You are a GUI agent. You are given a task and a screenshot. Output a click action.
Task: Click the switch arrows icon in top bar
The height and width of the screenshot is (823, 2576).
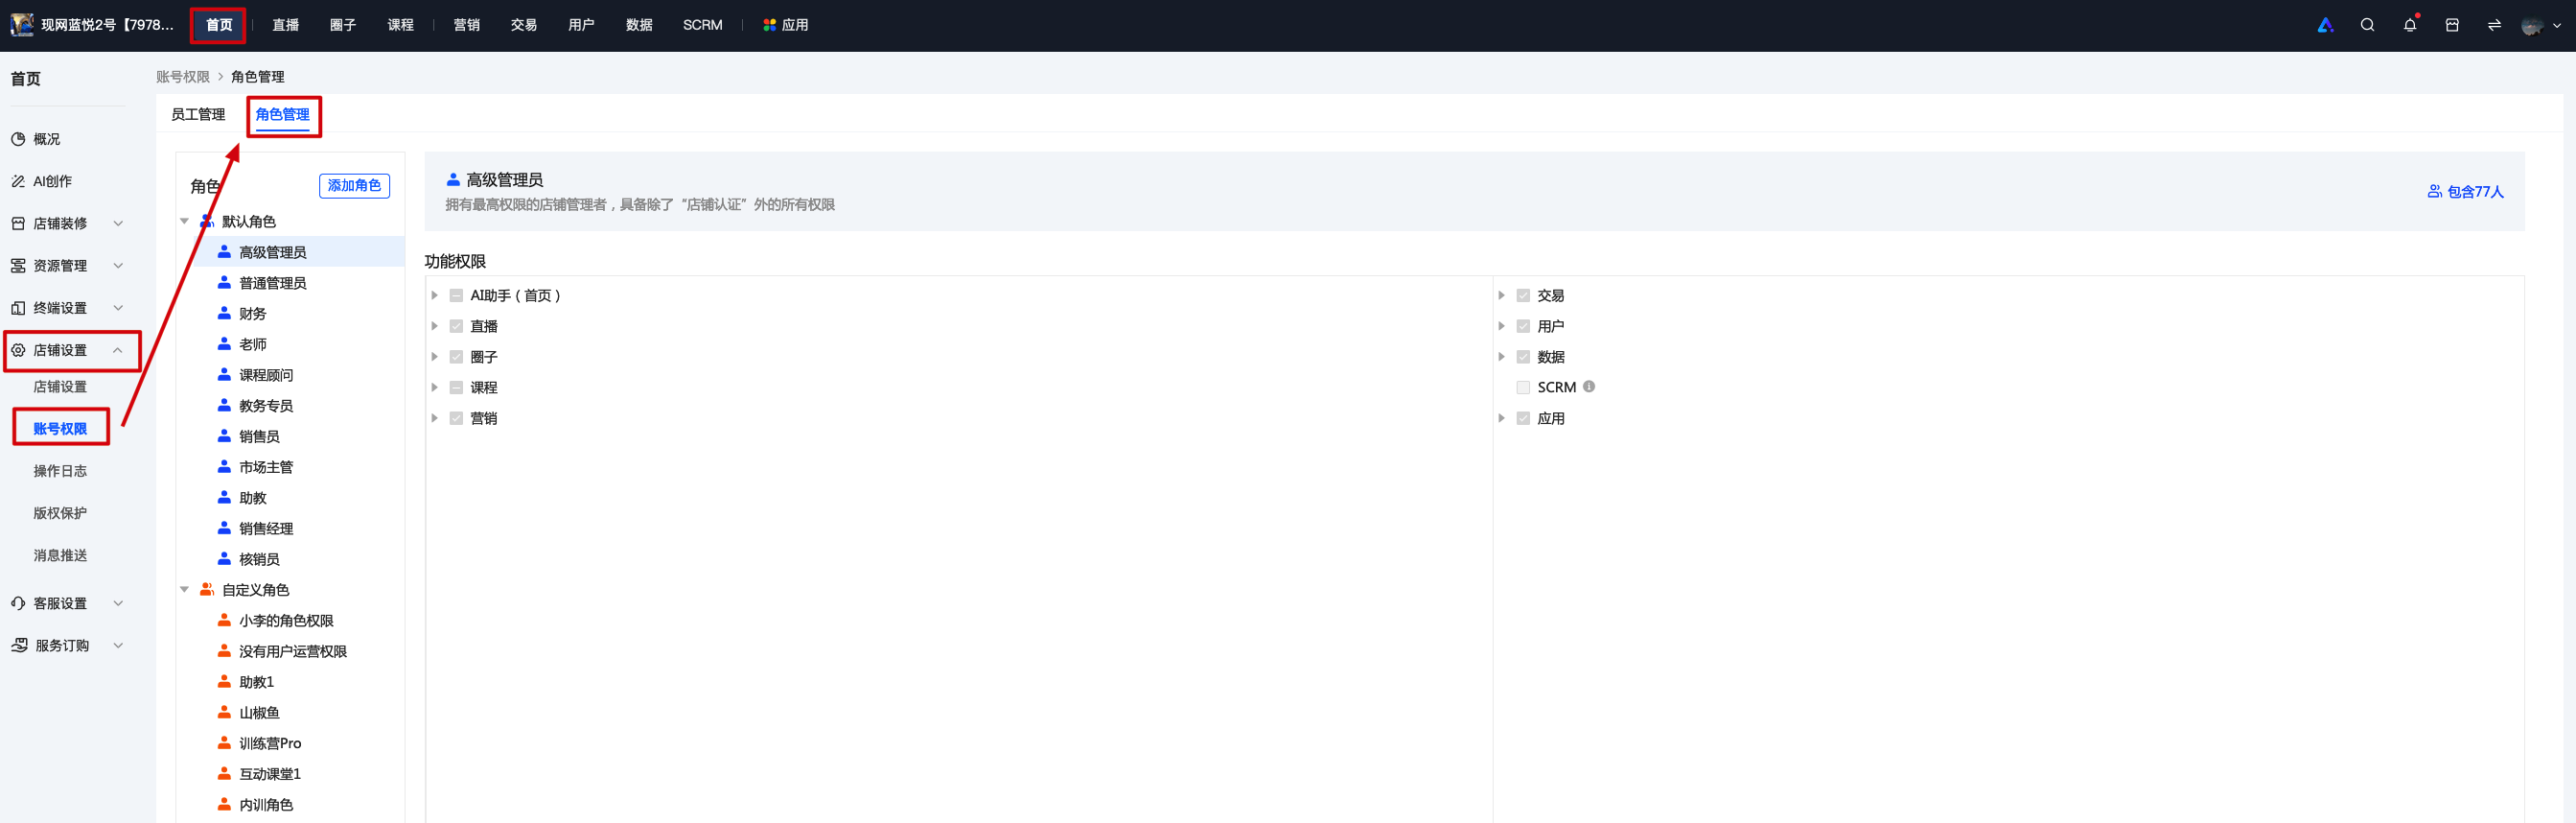2494,25
